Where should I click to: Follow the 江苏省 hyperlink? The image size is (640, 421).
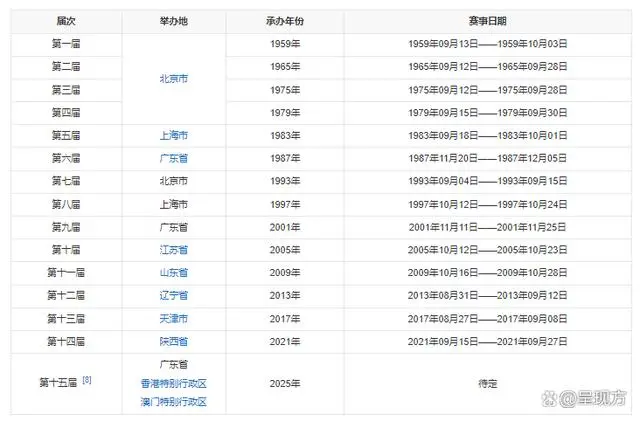[174, 249]
